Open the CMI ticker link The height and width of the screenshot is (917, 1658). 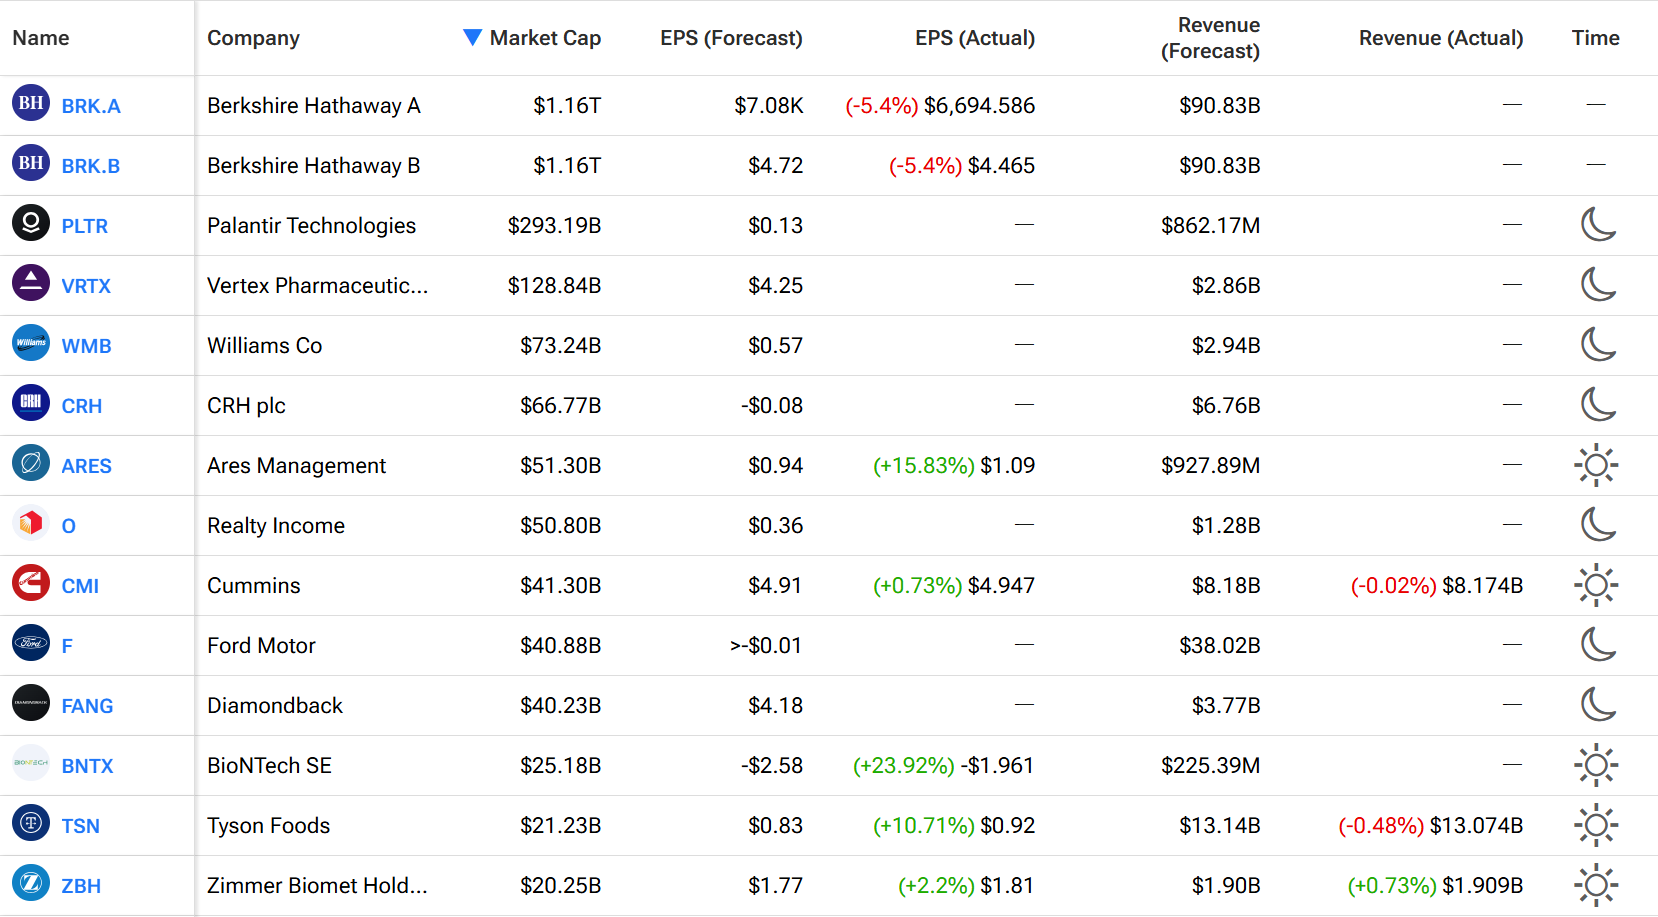click(80, 586)
